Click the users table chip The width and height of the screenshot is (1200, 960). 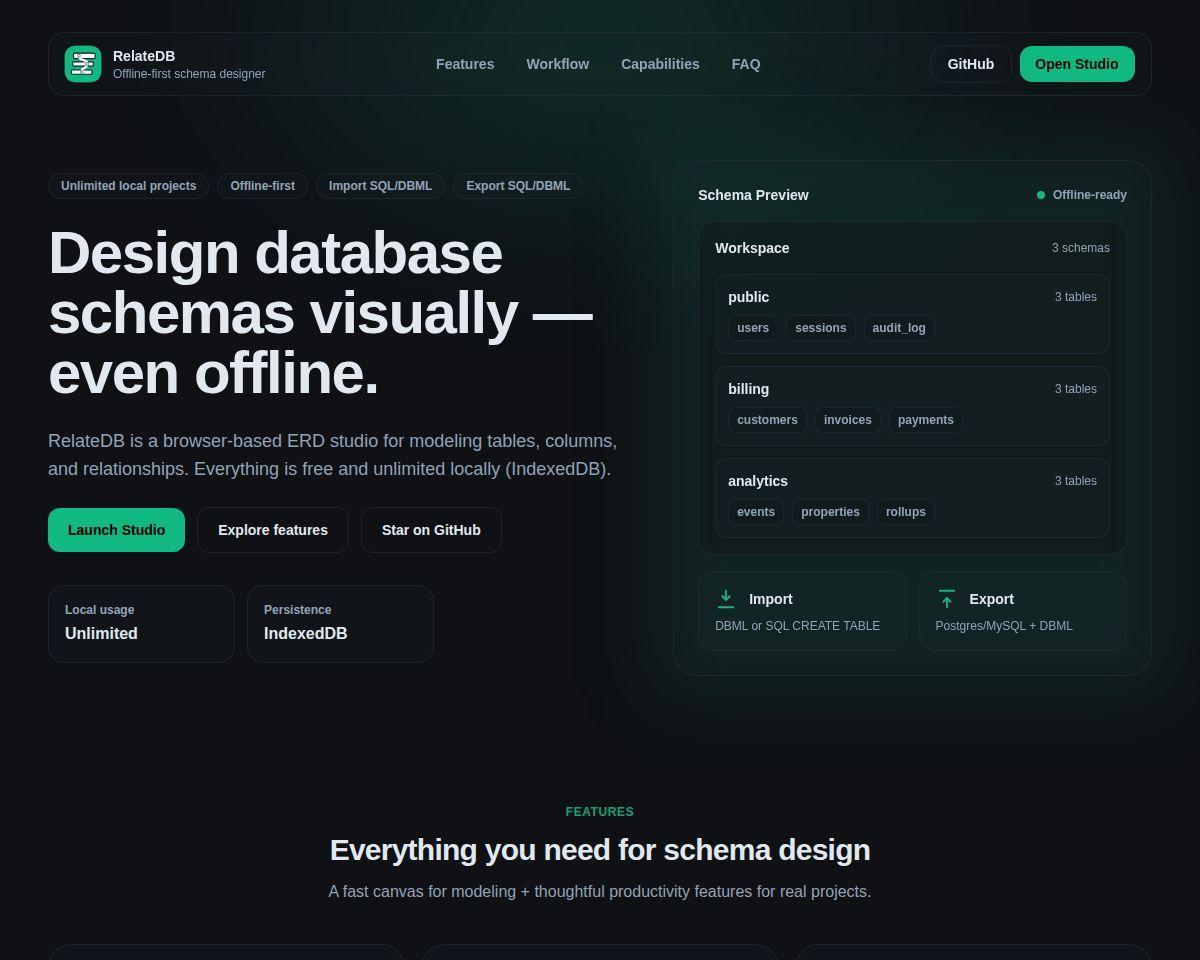753,328
